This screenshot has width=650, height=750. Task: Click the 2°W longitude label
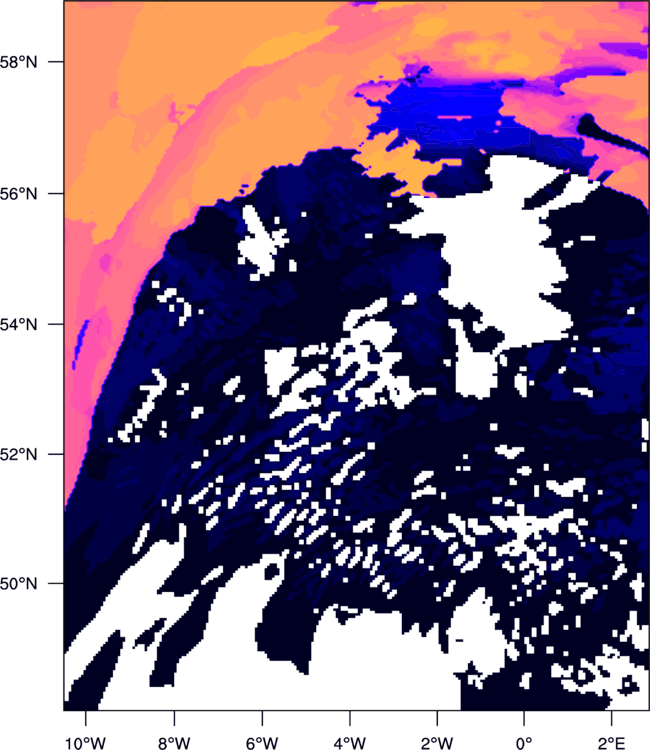coord(437,742)
